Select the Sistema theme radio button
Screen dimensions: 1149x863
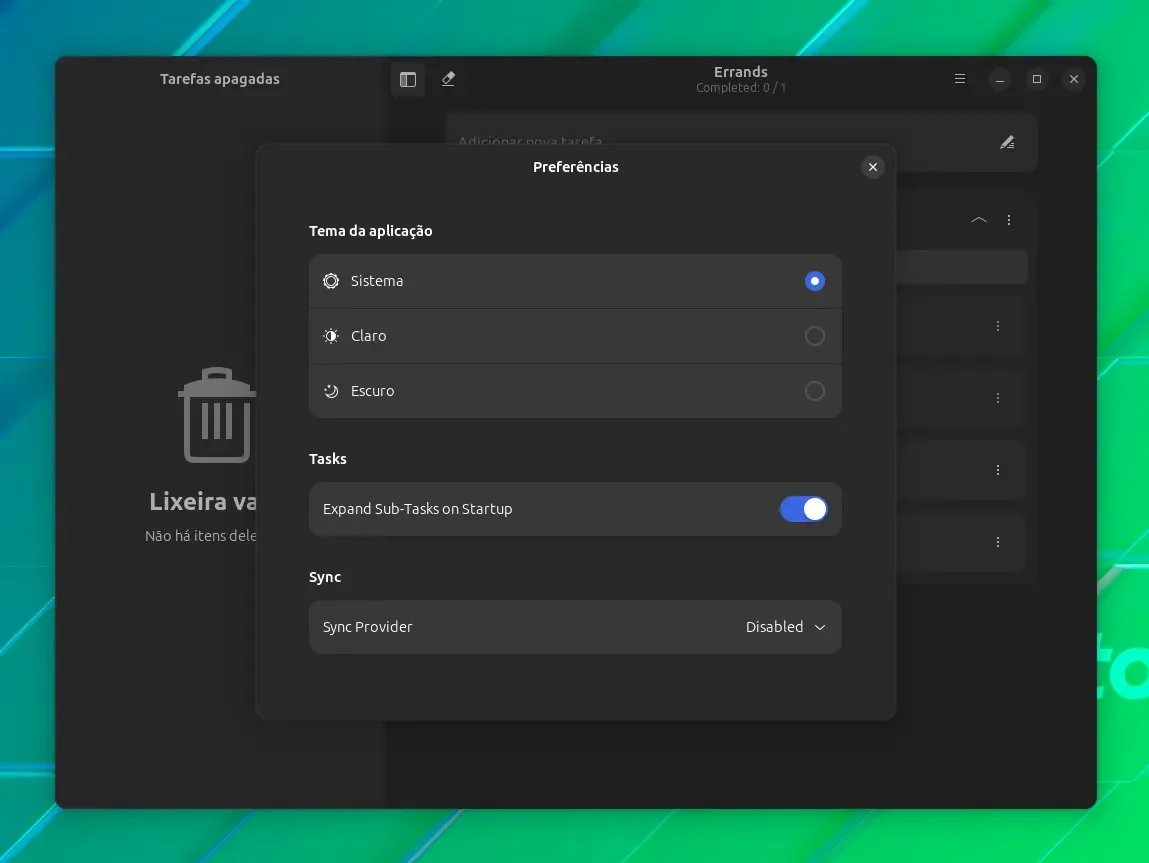pyautogui.click(x=815, y=281)
